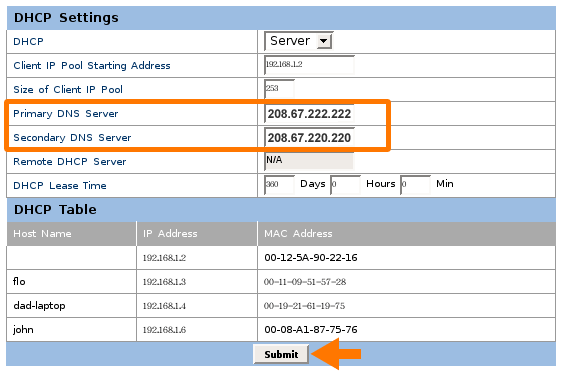This screenshot has width=562, height=372.
Task: Select MAC address 00-12-5A-90-22-16
Action: click(311, 258)
